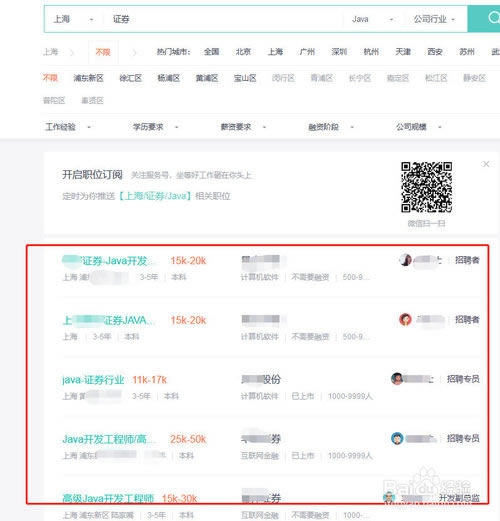Viewport: 500px width, 521px height.
Task: Filter by 长宁区 district
Action: click(x=360, y=78)
